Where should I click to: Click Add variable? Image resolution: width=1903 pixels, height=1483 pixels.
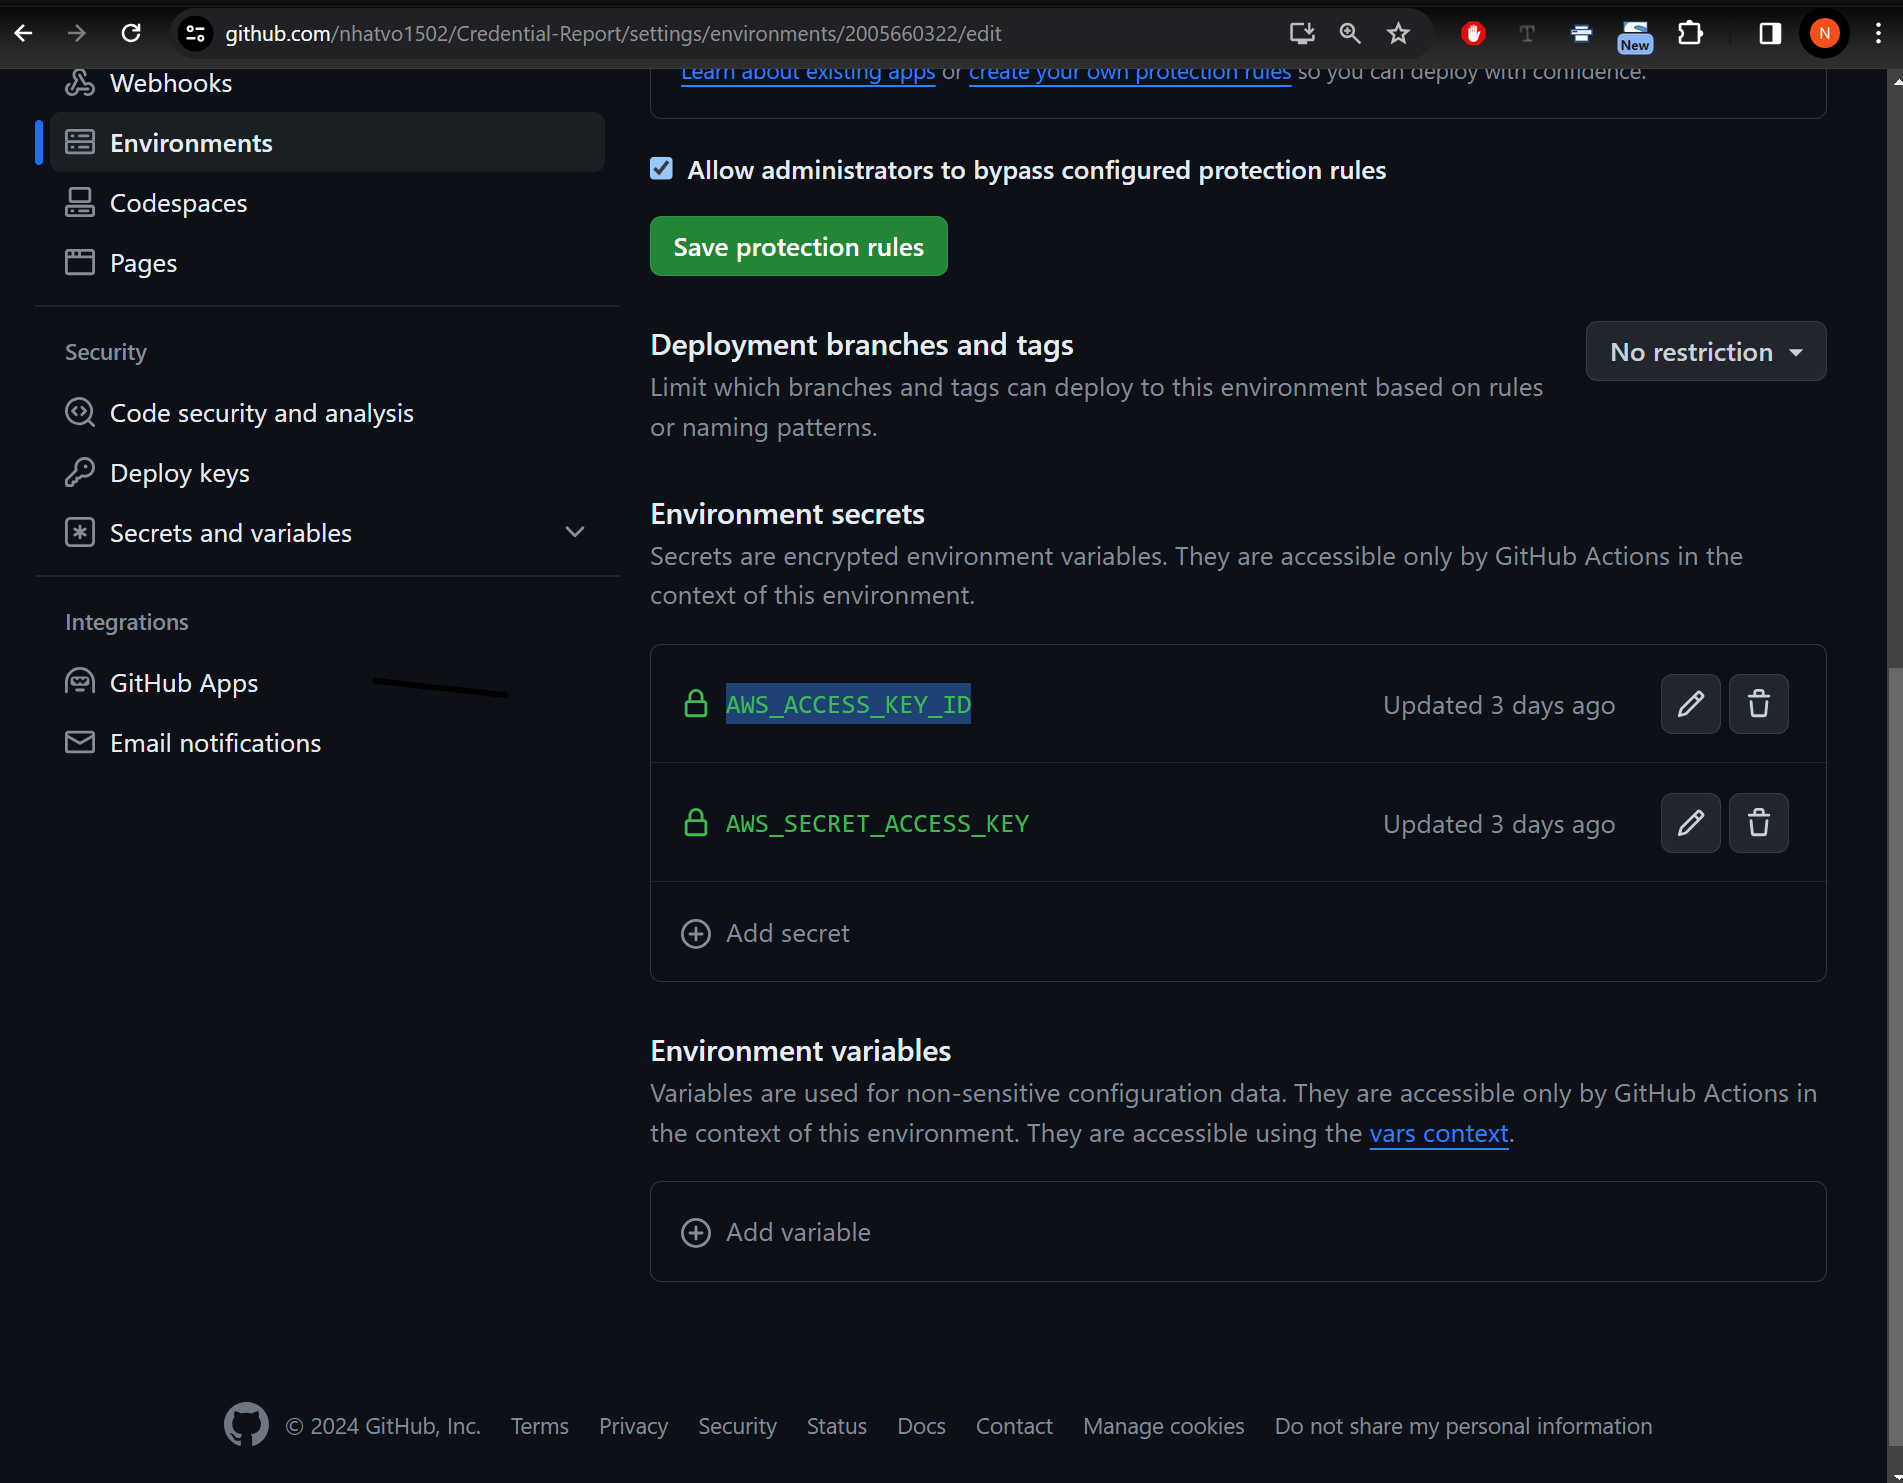pyautogui.click(x=776, y=1231)
